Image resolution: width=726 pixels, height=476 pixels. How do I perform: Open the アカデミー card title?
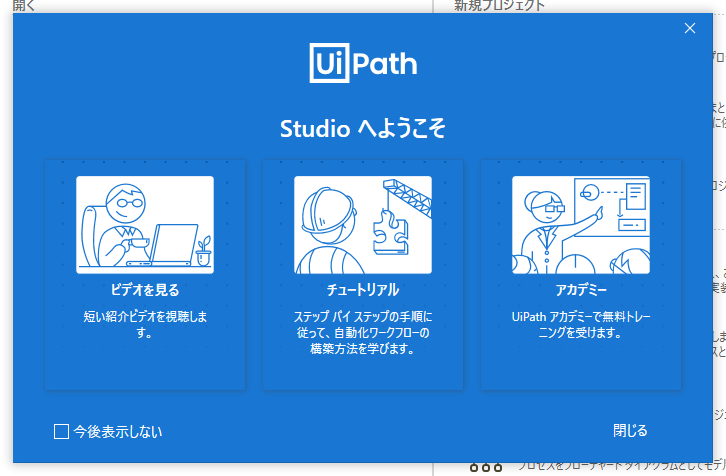[581, 290]
